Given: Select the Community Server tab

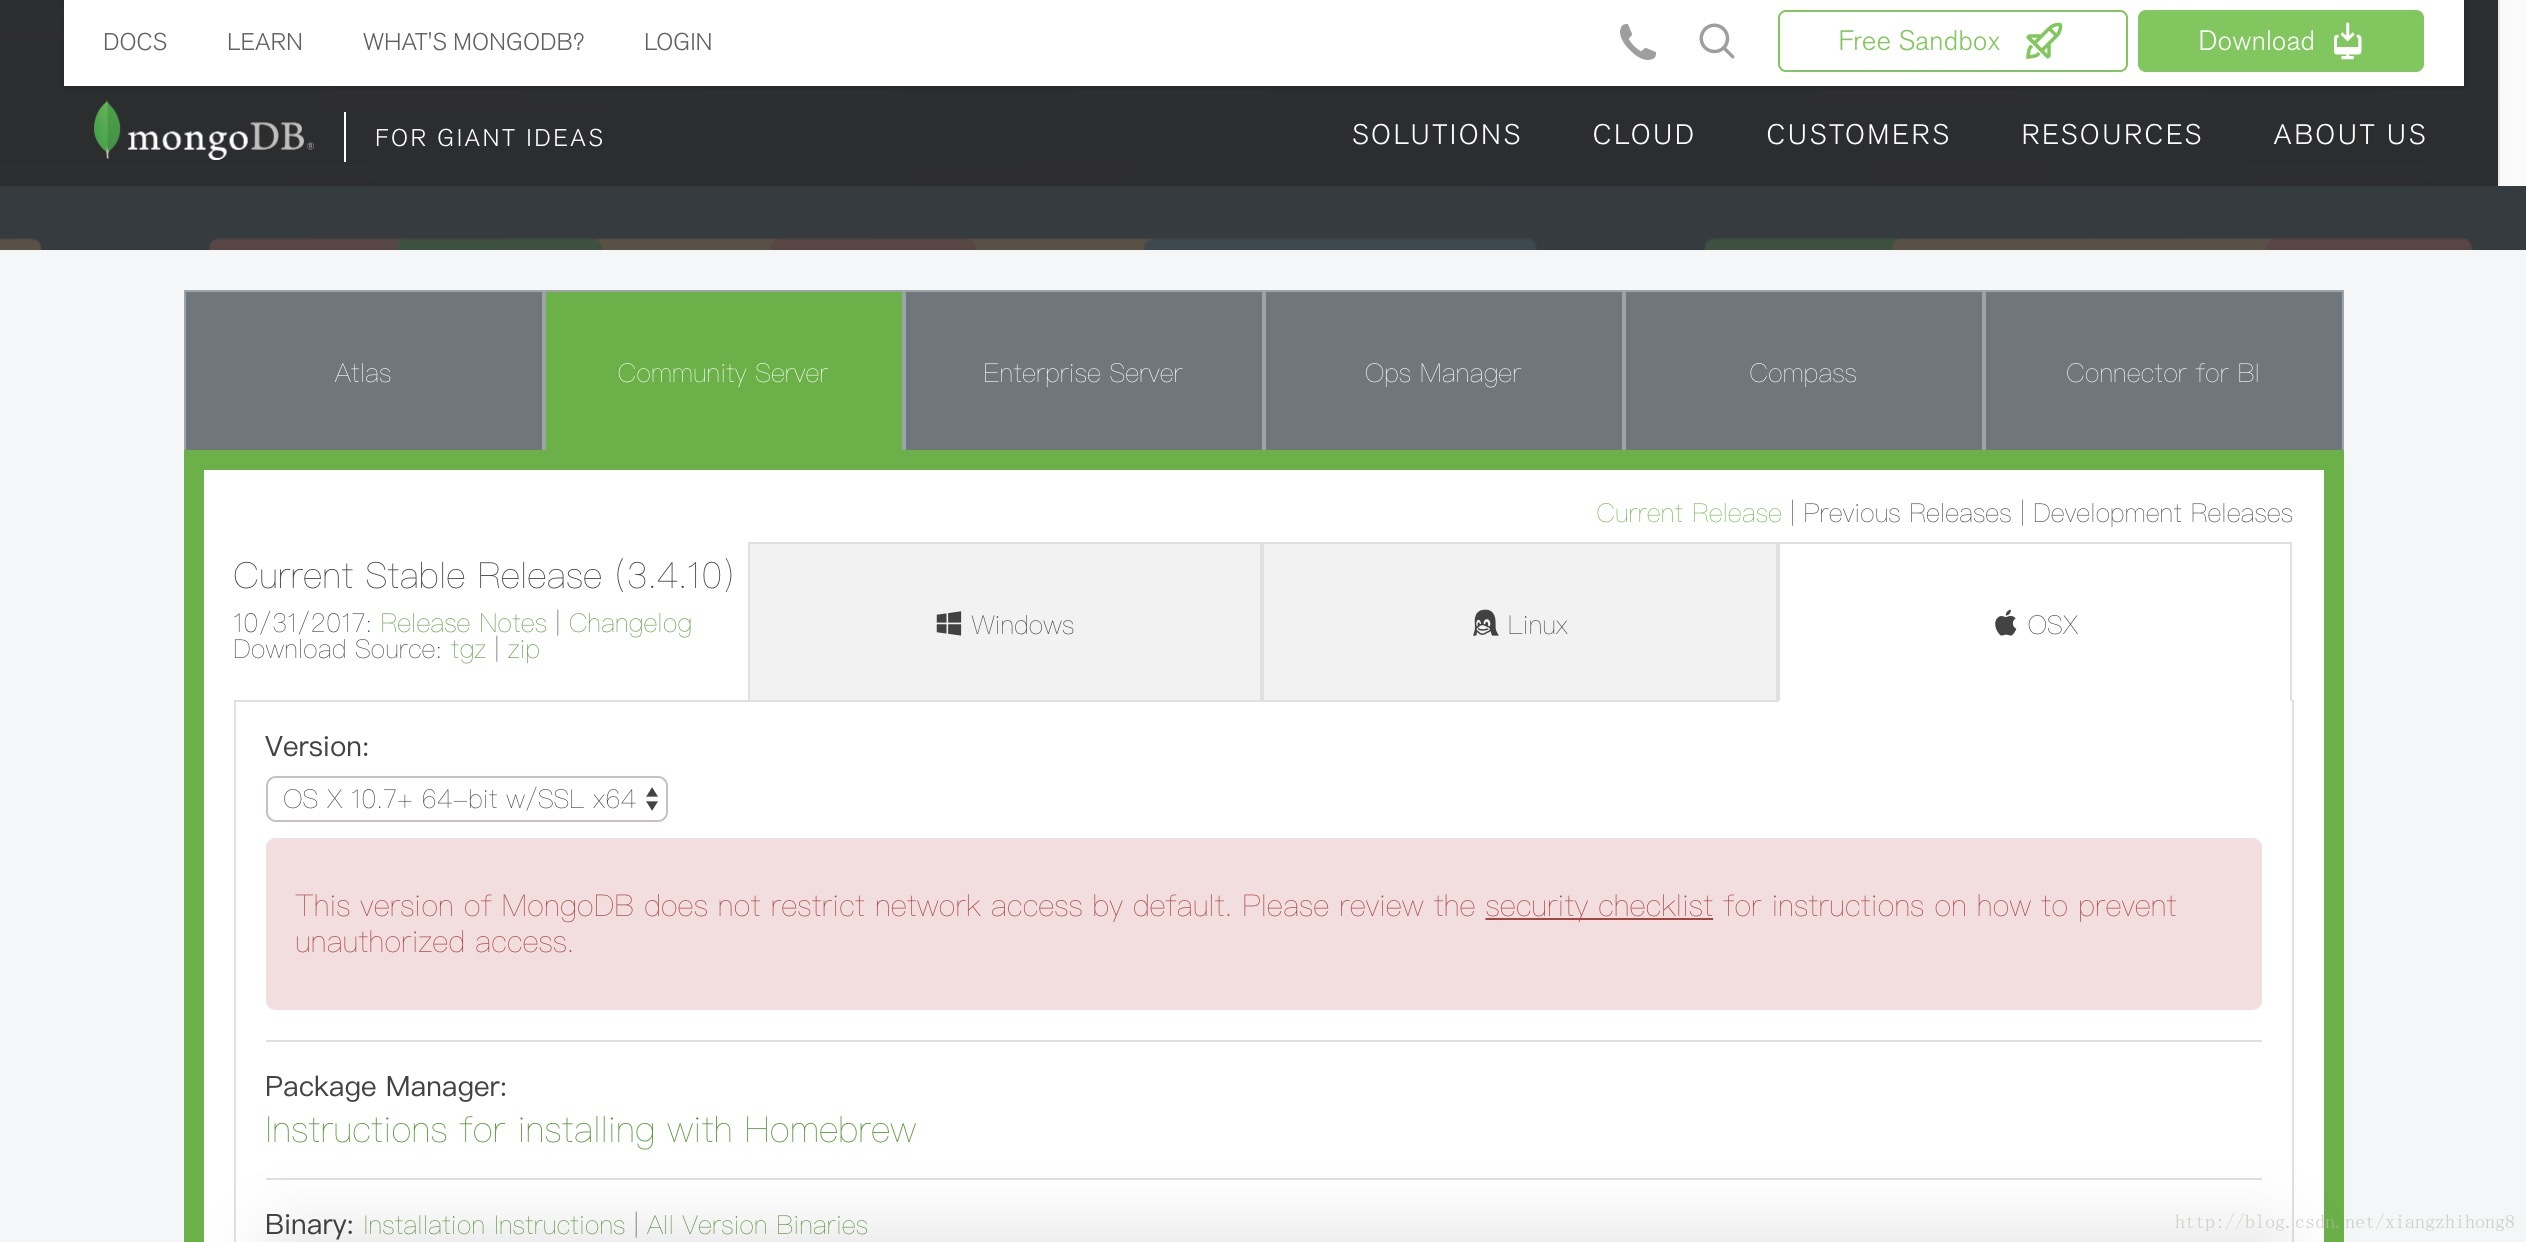Looking at the screenshot, I should tap(723, 371).
